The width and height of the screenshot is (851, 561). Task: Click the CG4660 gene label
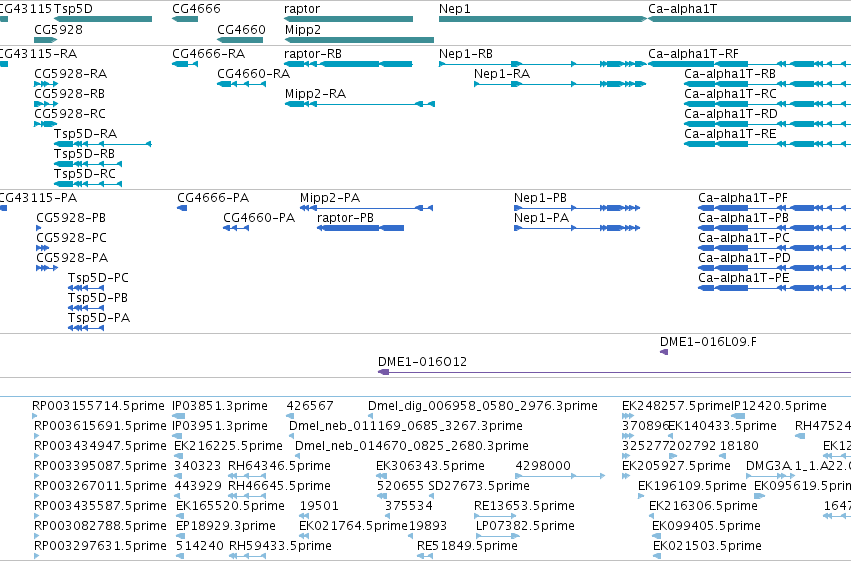tap(242, 30)
